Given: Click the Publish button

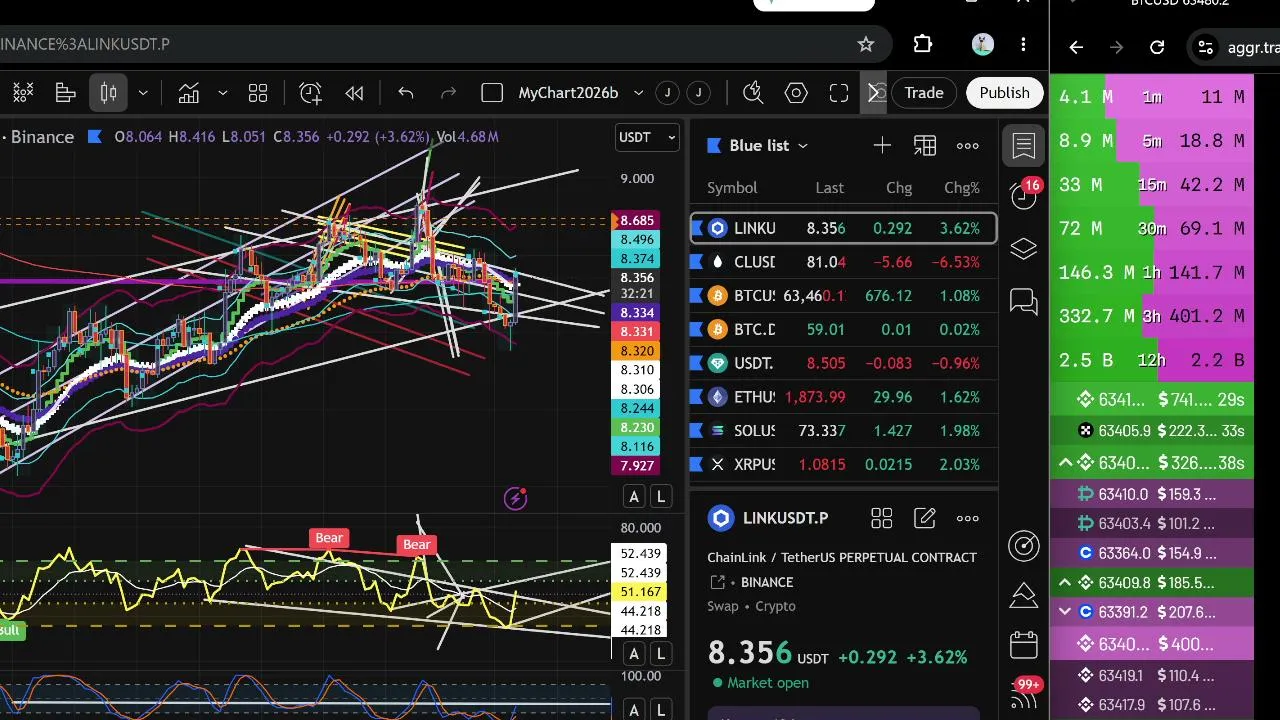Looking at the screenshot, I should 1004,93.
